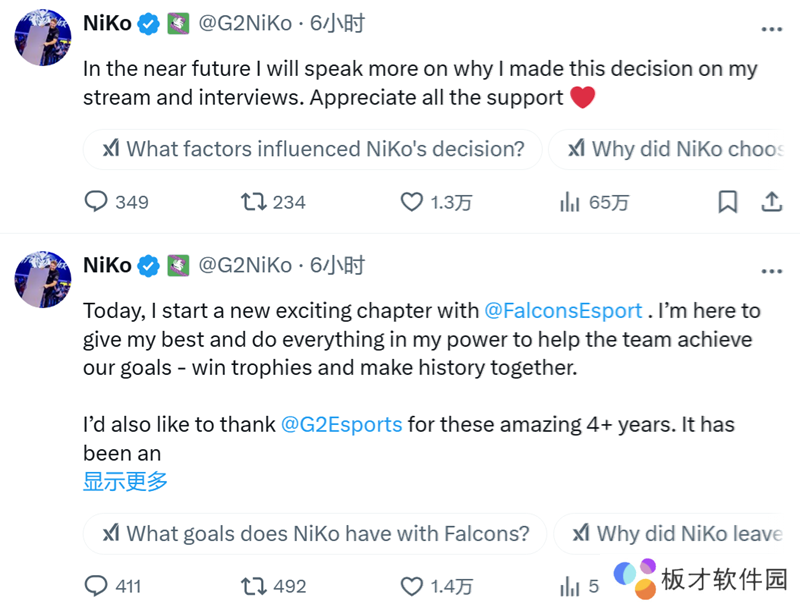This screenshot has height=604, width=800.
Task: View analytics of first tweet (65万 views)
Action: (570, 202)
